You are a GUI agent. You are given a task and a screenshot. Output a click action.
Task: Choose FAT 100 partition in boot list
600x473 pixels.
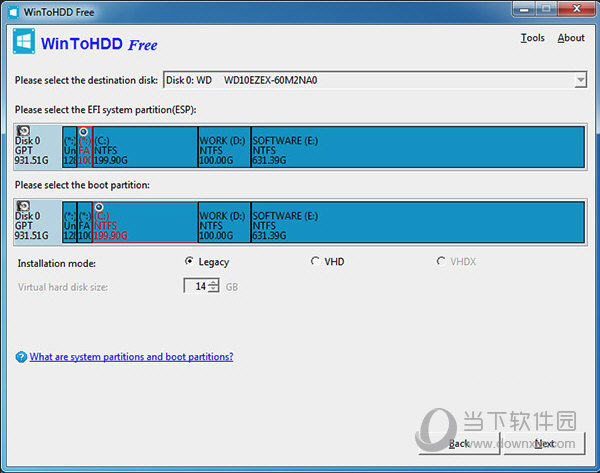tap(85, 222)
